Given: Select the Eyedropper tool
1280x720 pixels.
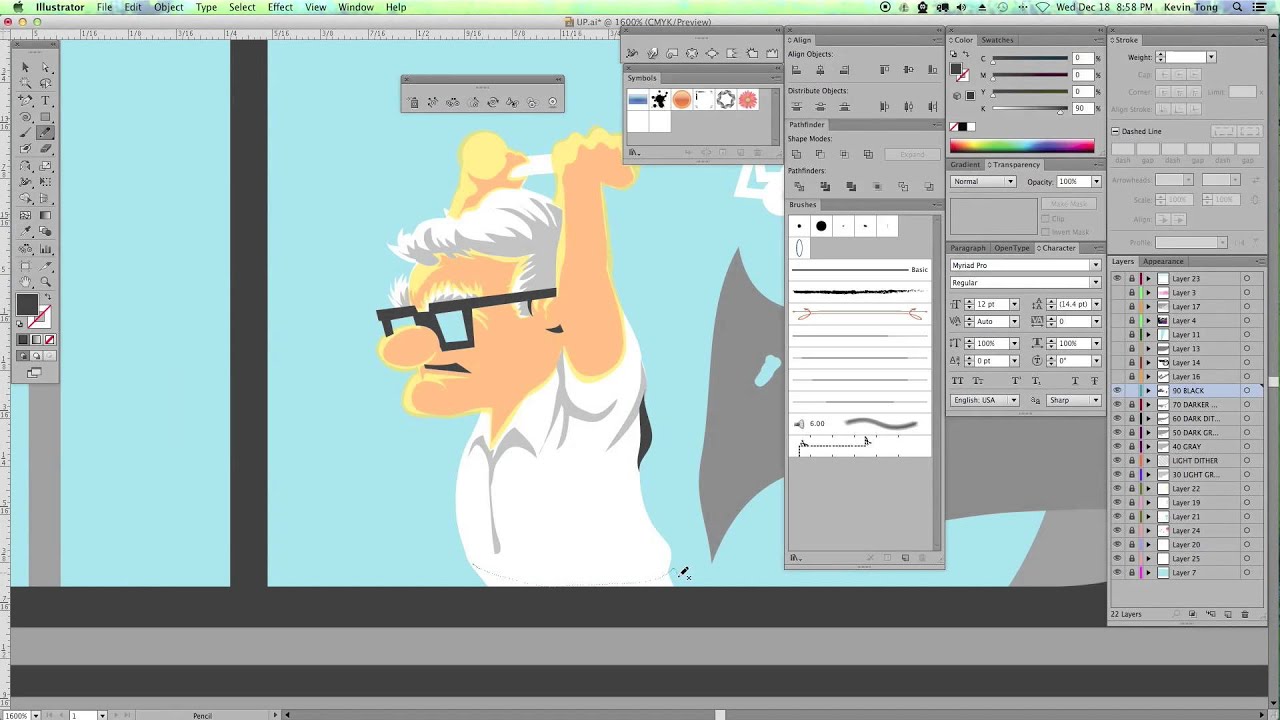Looking at the screenshot, I should 26,231.
